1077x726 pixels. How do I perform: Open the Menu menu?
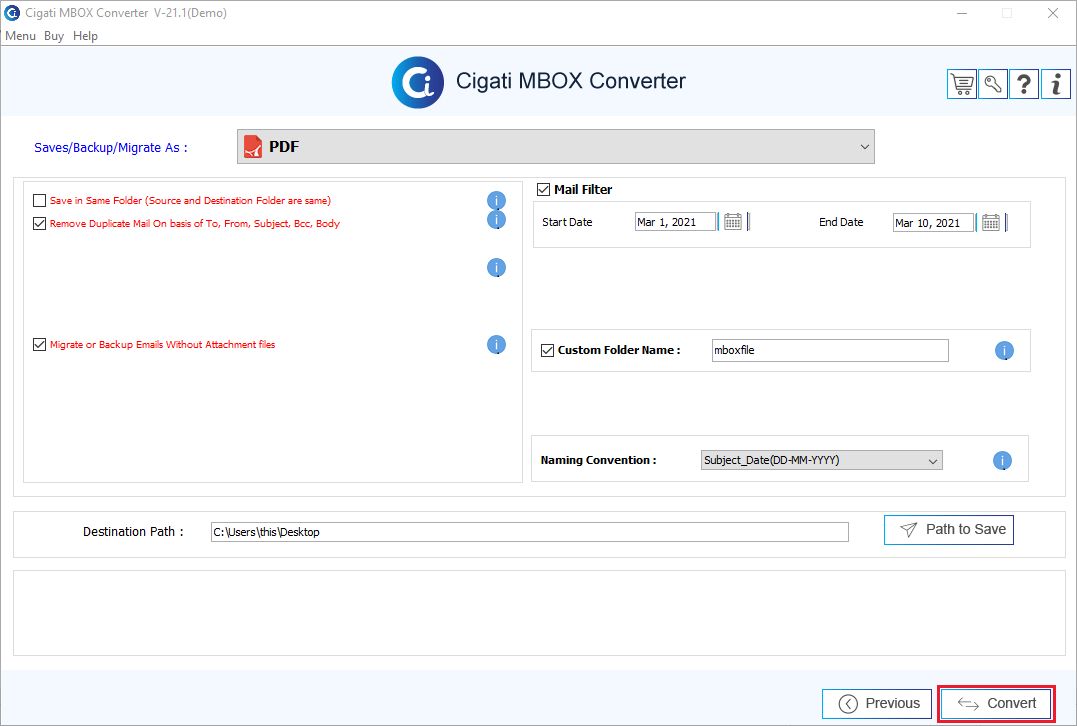20,36
